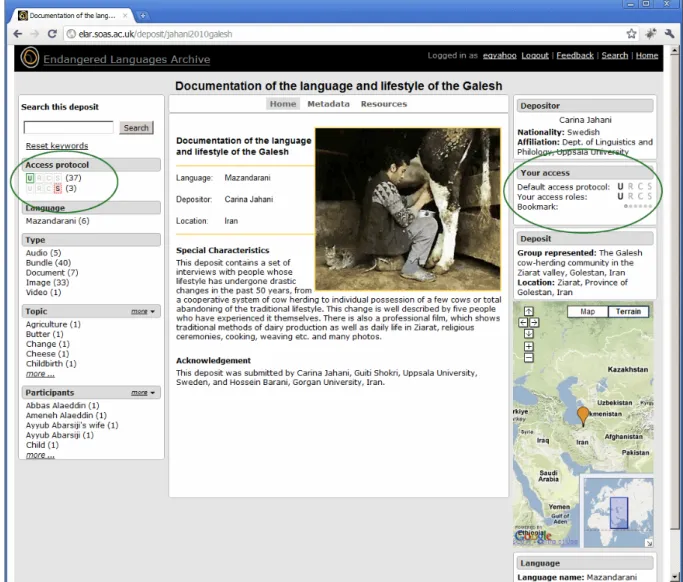Screen dimensions: 683x582
Task: Pan the map left with the arrow
Action: 523,322
